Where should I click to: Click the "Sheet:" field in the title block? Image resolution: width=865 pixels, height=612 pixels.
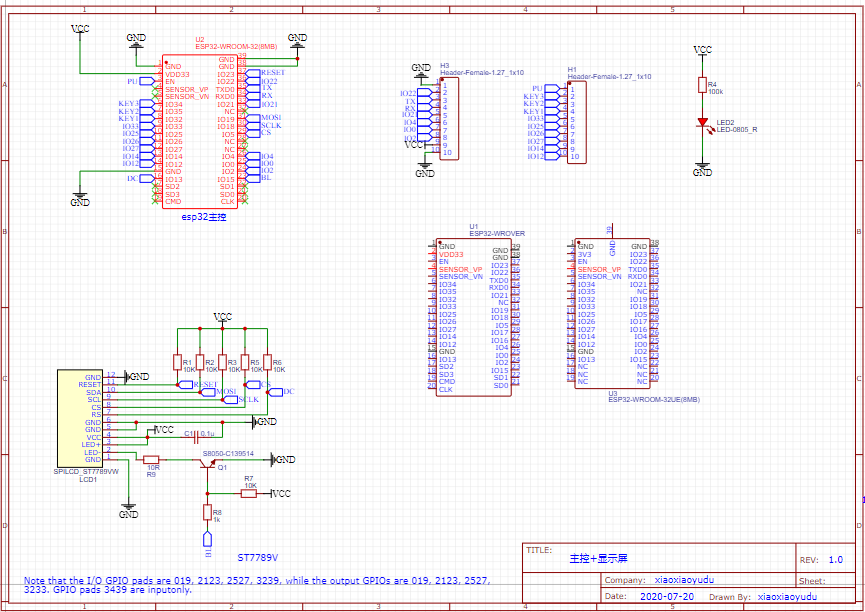click(813, 581)
